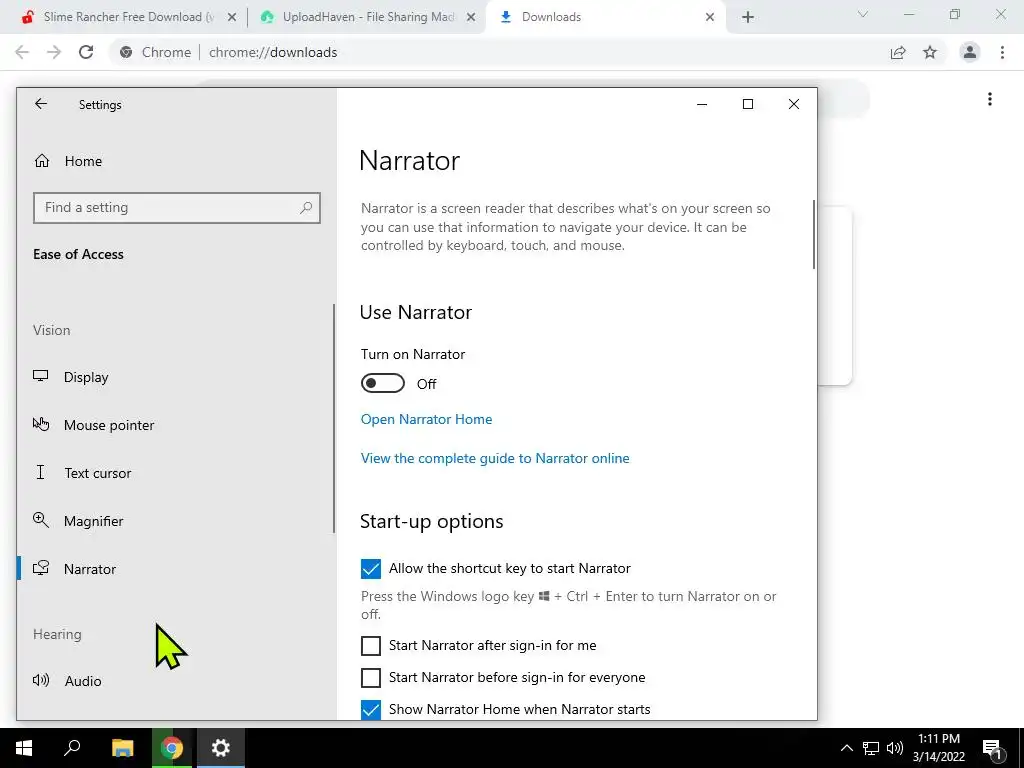The image size is (1024, 768).
Task: Open notification center icon
Action: [993, 748]
